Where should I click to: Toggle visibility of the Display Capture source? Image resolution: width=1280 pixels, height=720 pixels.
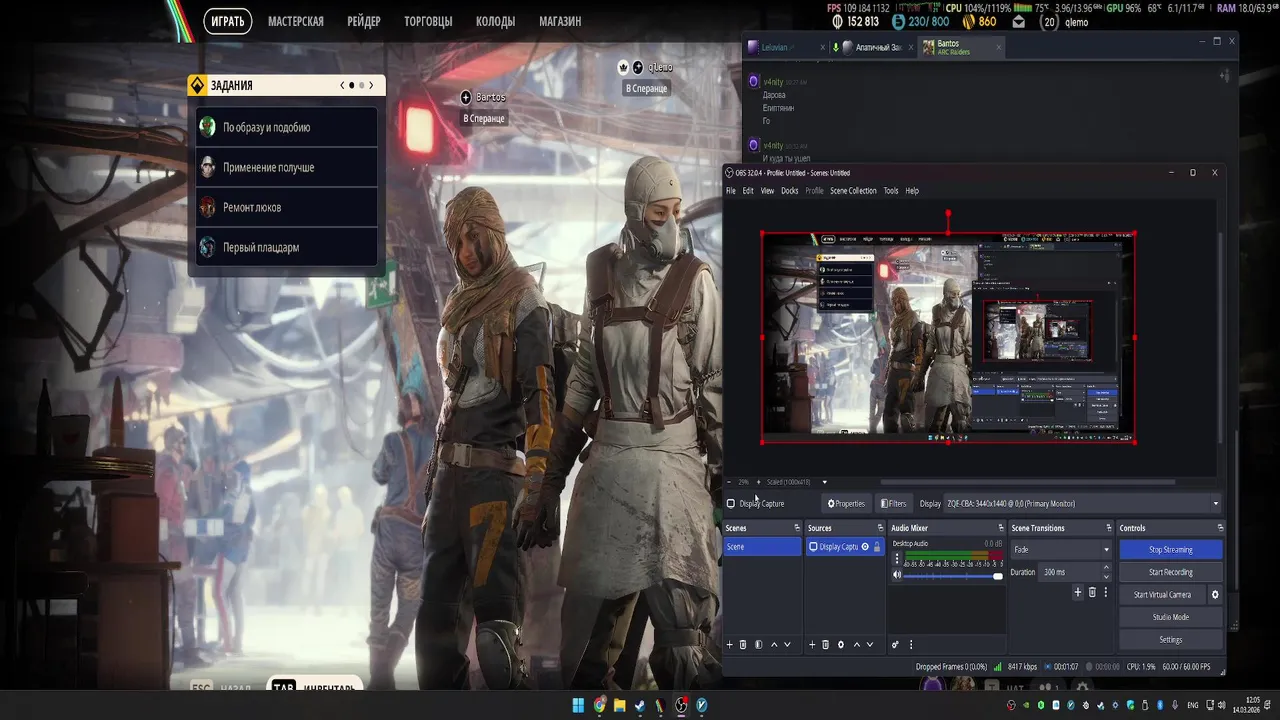point(865,547)
